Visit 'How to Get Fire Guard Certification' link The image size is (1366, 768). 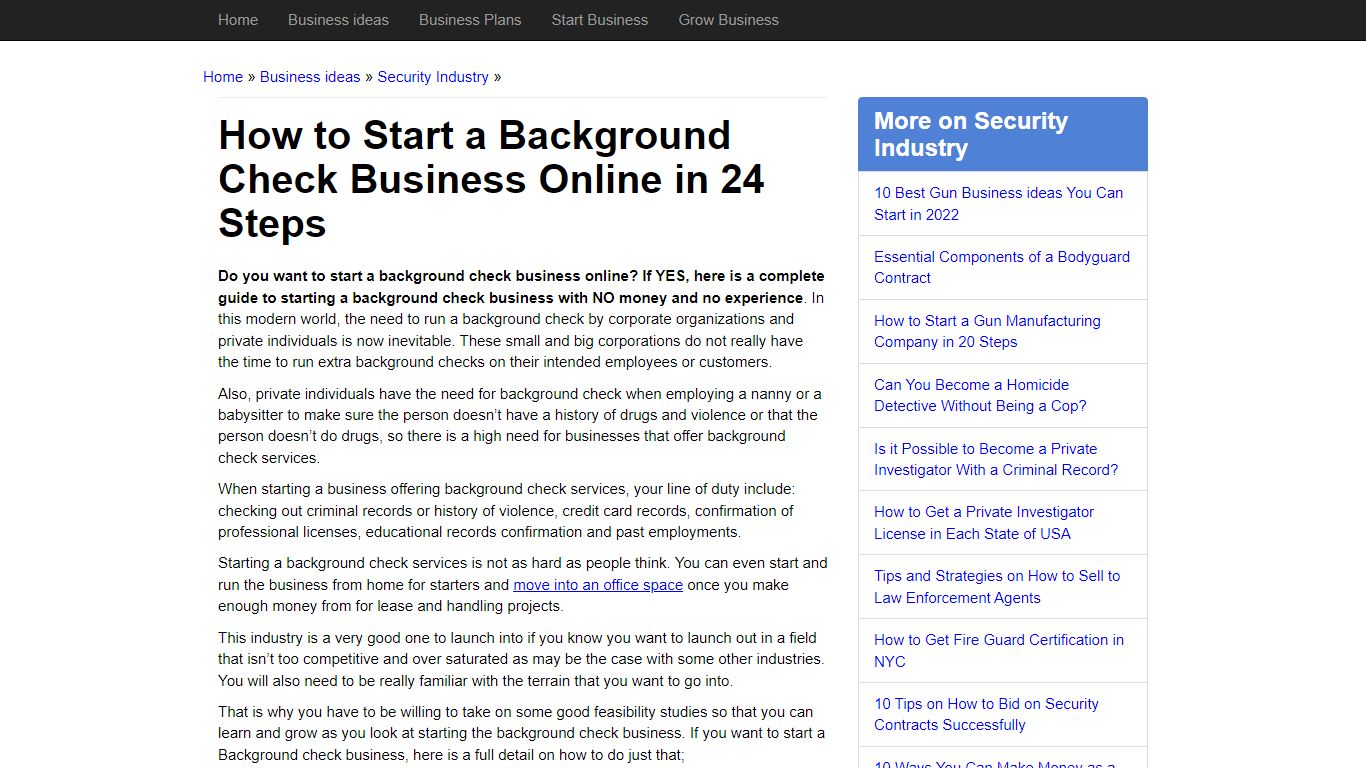tap(999, 651)
